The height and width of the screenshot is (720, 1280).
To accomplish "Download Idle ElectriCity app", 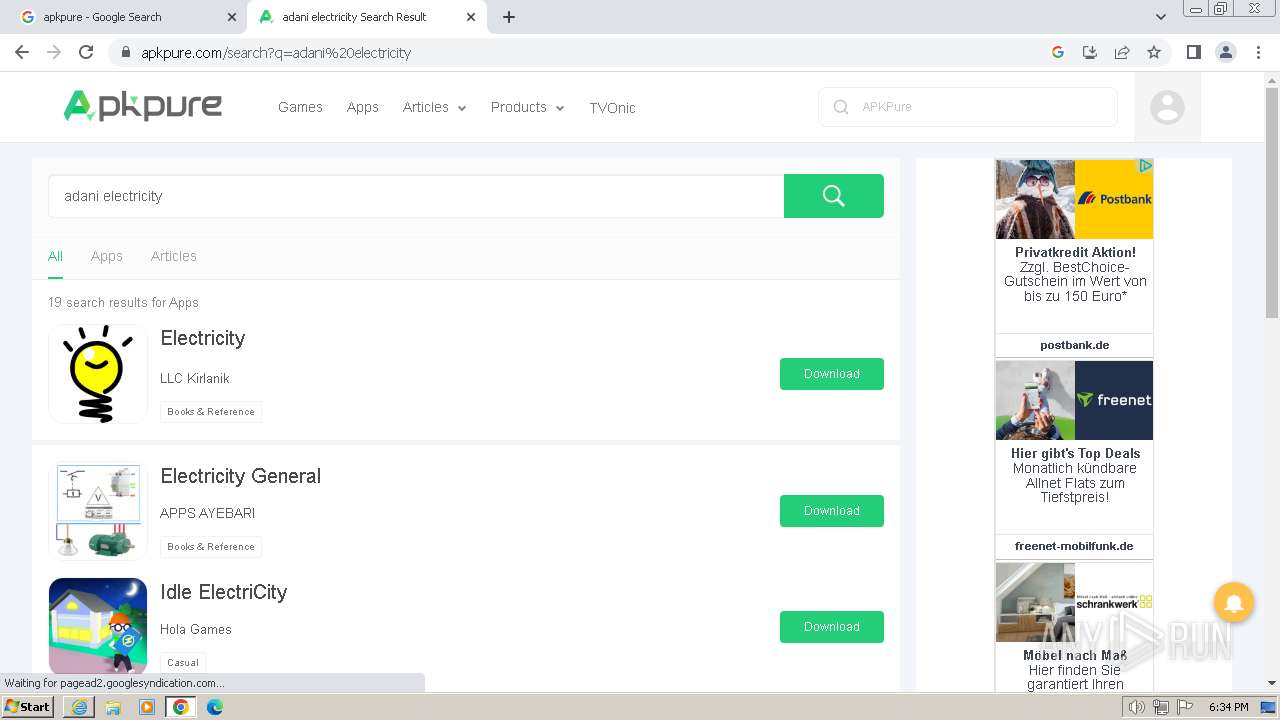I will point(832,627).
